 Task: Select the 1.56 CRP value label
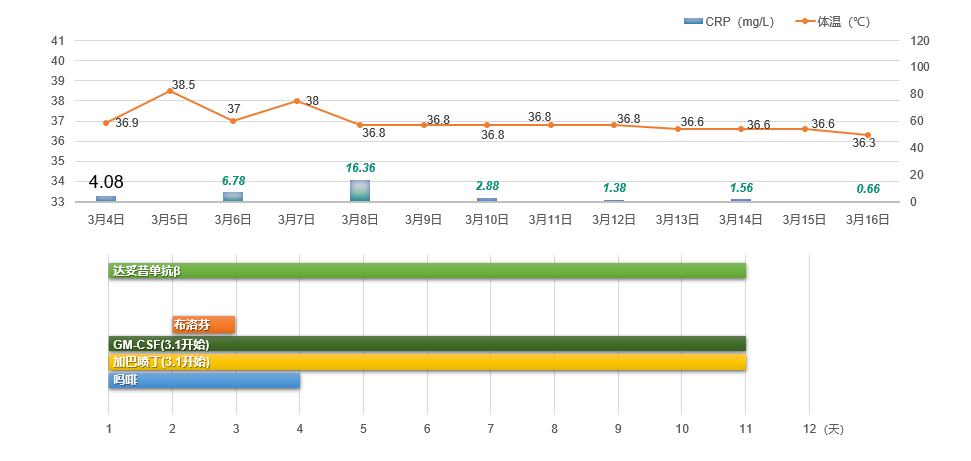pos(741,188)
